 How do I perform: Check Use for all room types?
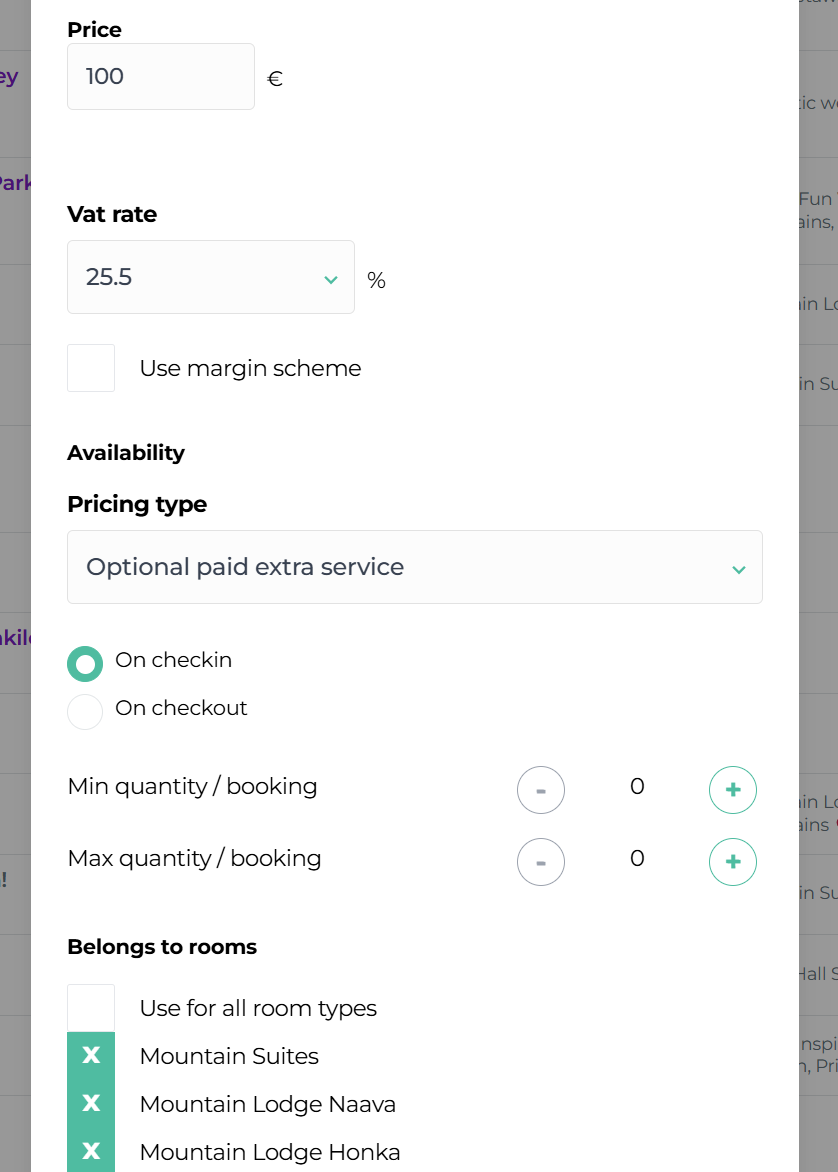(91, 1008)
